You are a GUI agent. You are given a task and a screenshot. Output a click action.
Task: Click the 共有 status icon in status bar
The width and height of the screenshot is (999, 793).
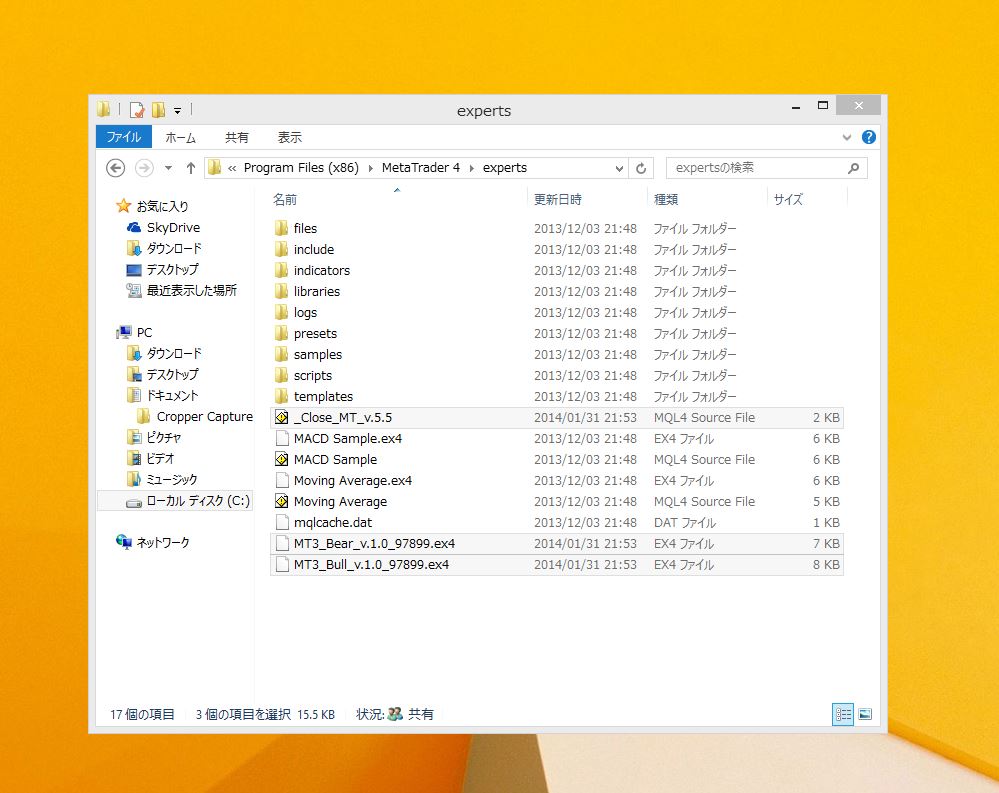tap(395, 714)
